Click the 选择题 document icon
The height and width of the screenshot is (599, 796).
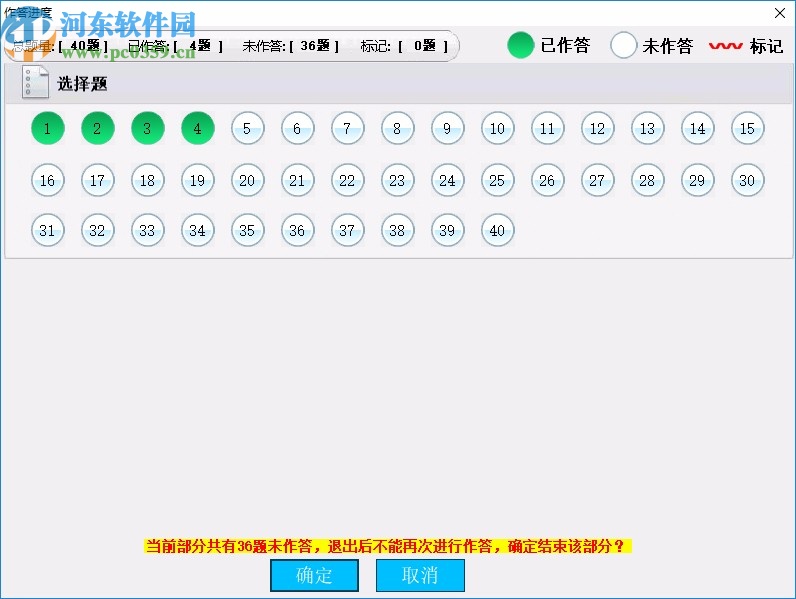tap(35, 83)
